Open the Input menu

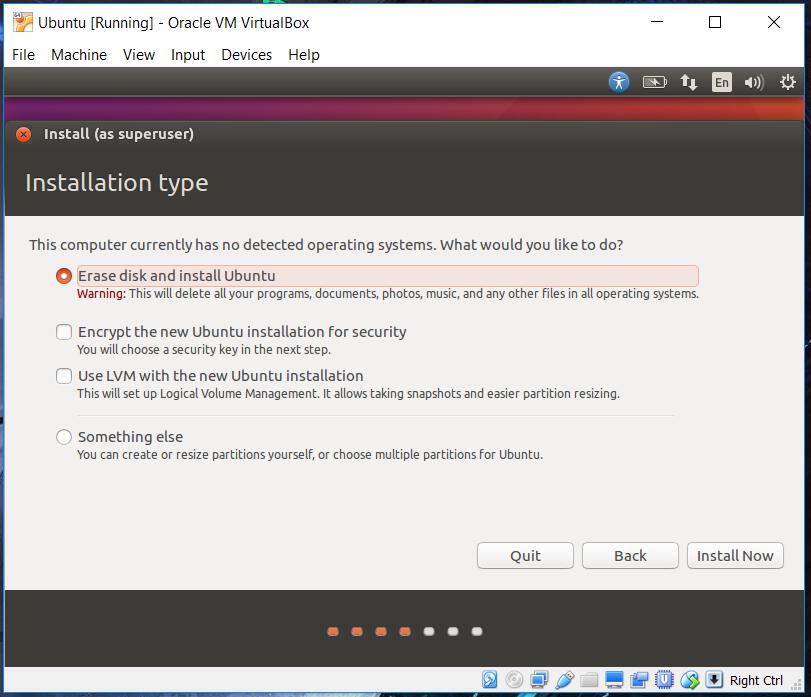click(x=188, y=55)
